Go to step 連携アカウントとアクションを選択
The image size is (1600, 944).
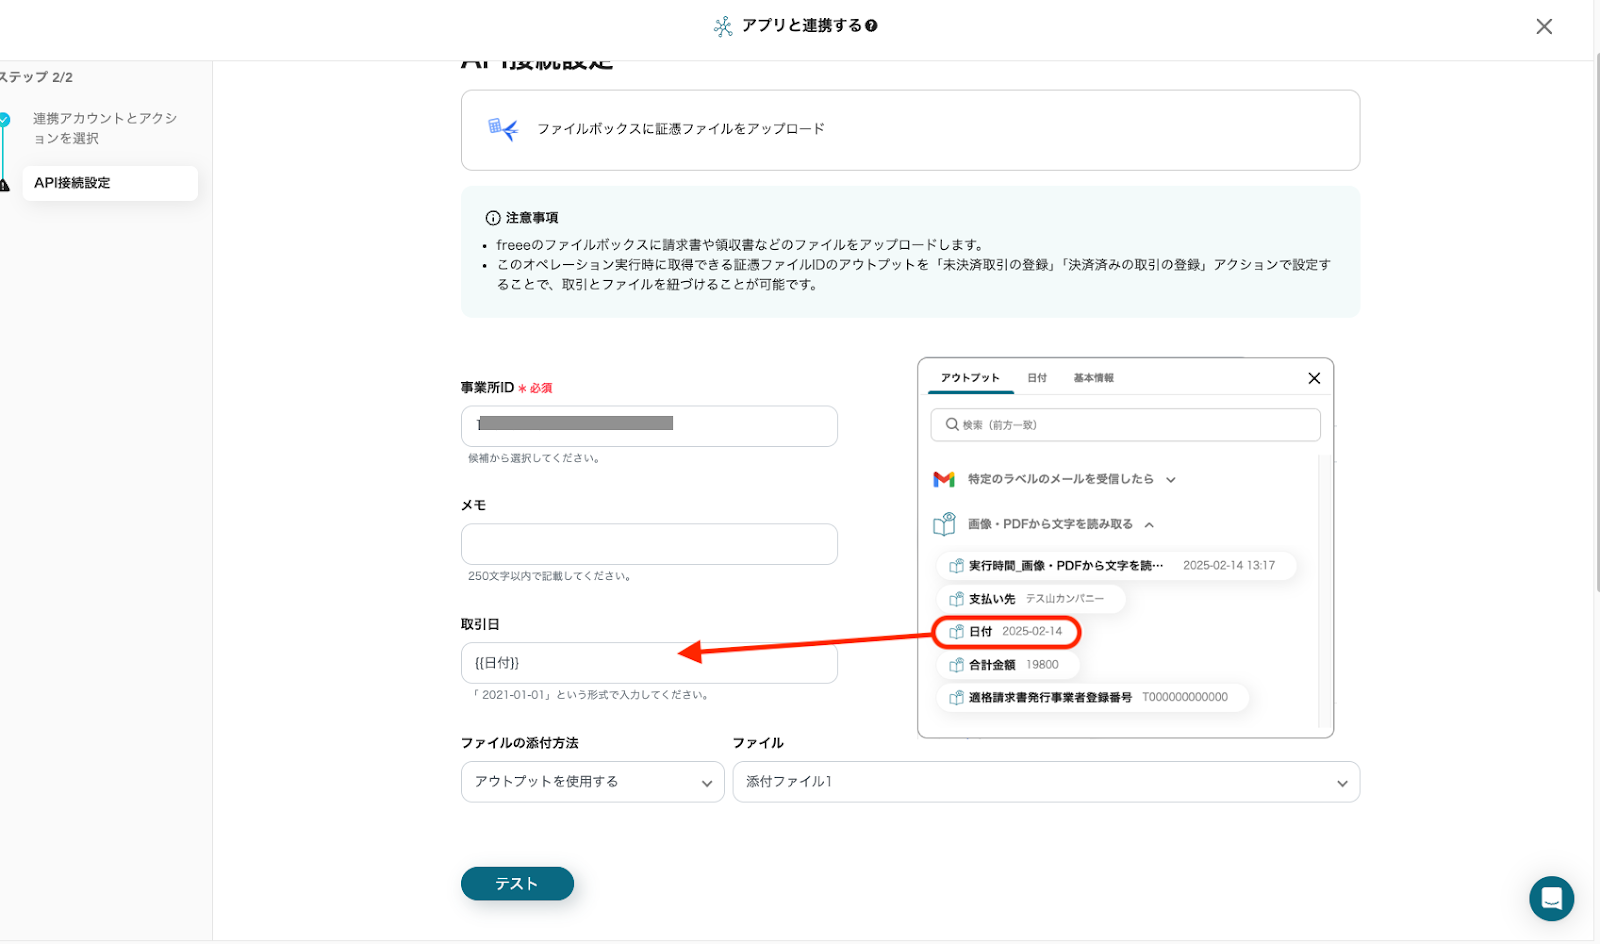click(105, 128)
